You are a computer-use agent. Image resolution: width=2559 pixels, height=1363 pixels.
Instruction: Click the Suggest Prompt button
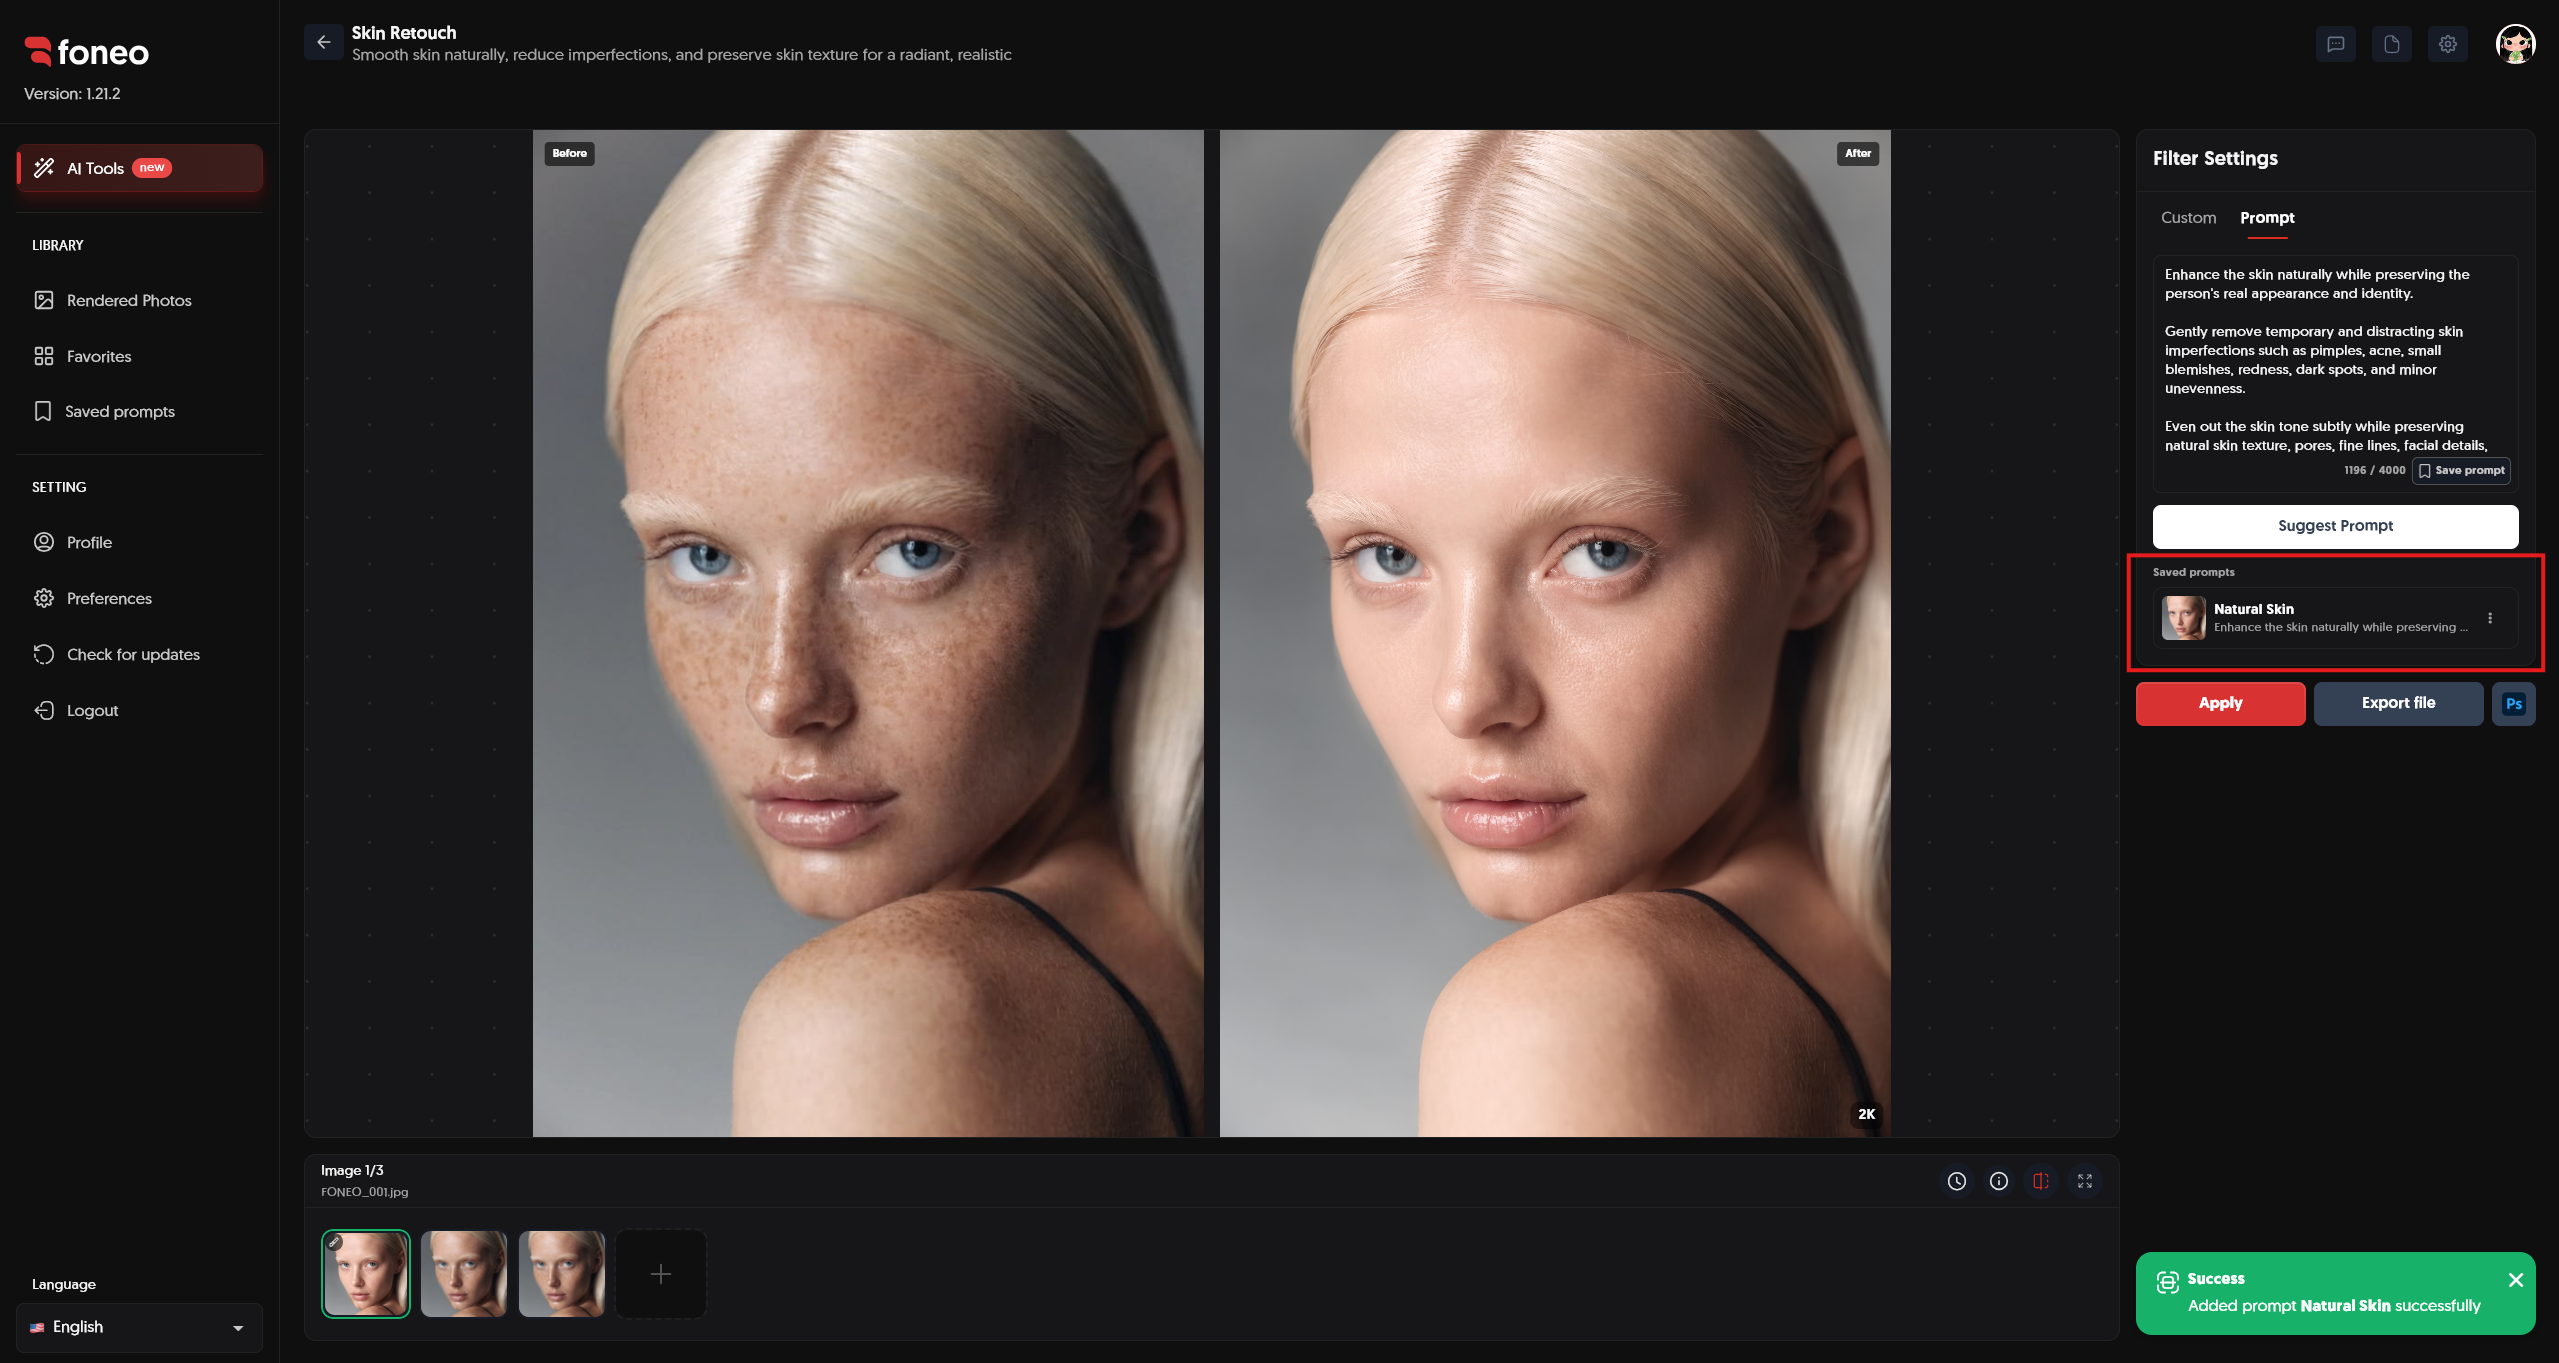click(2335, 526)
